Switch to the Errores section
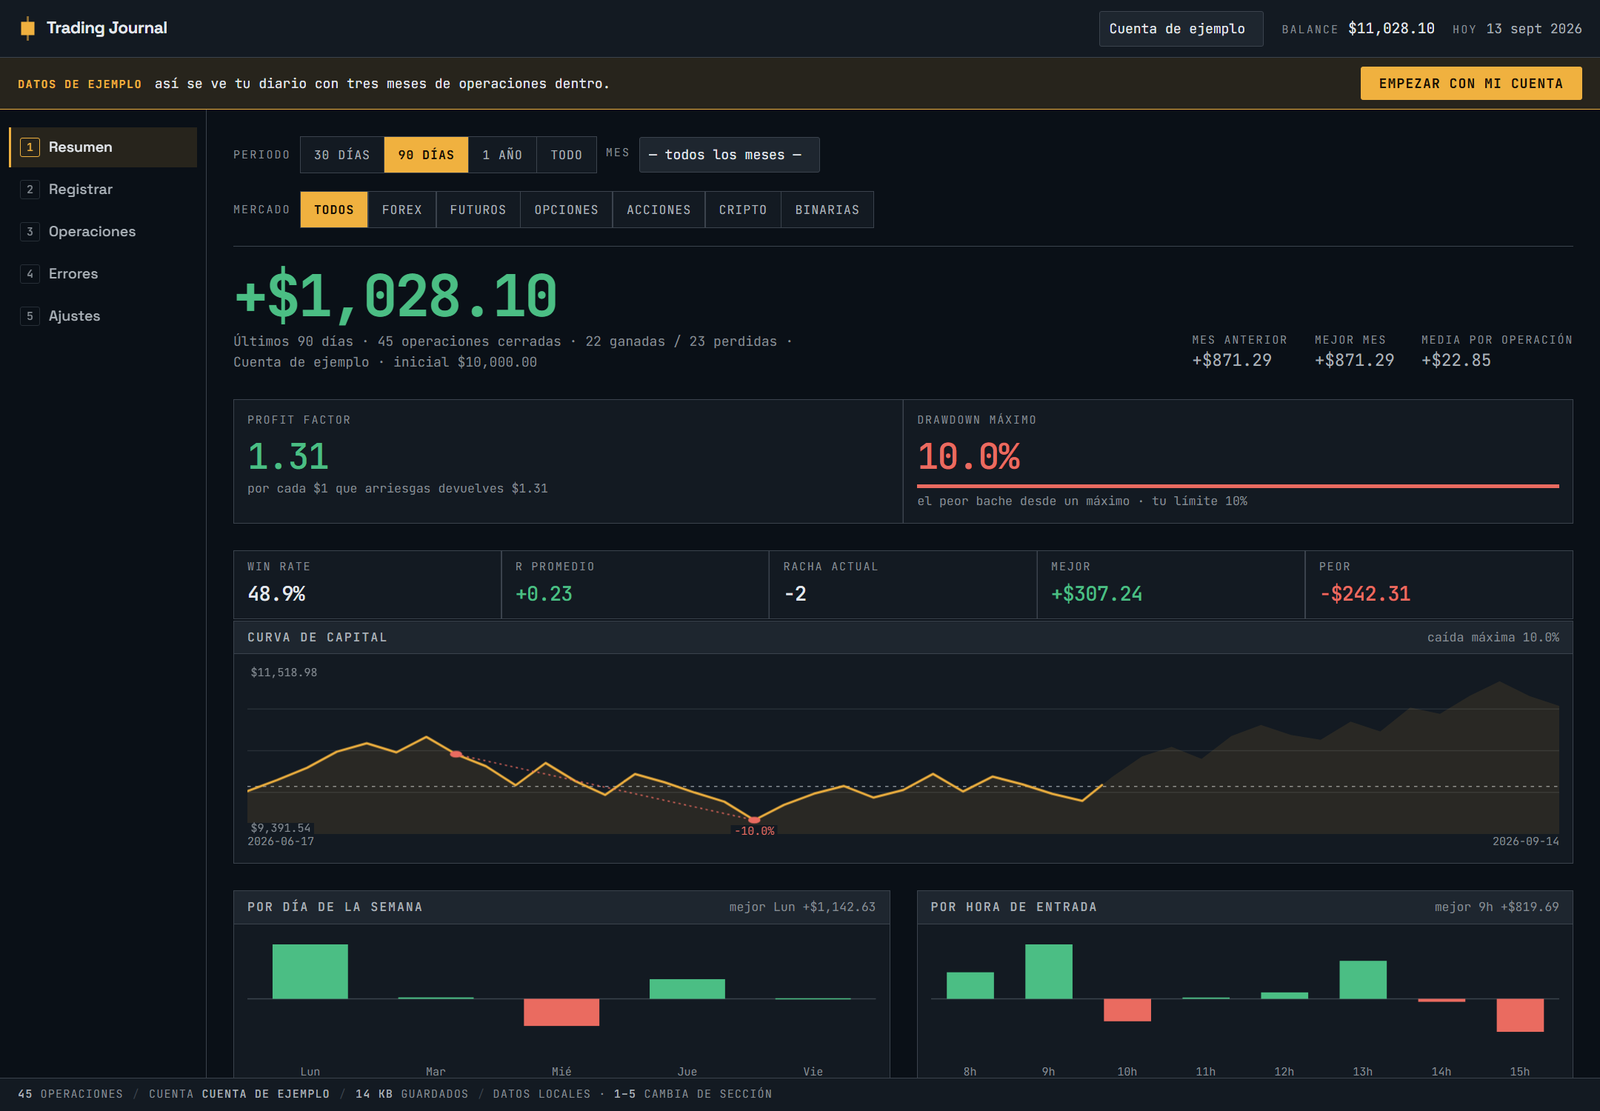The width and height of the screenshot is (1600, 1111). [103, 273]
